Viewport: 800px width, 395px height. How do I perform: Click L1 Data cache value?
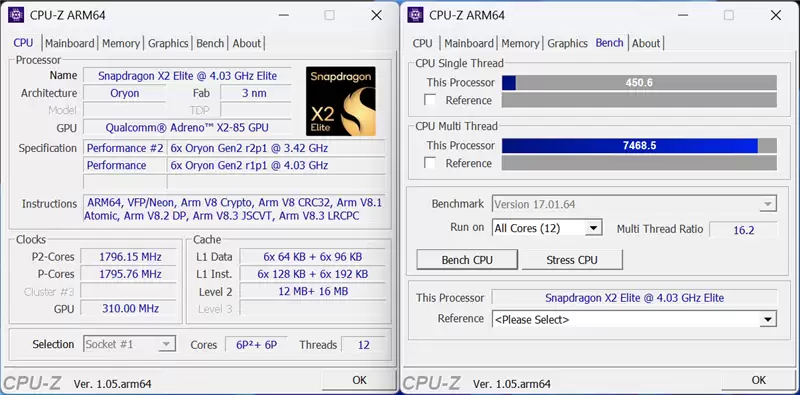(x=313, y=256)
